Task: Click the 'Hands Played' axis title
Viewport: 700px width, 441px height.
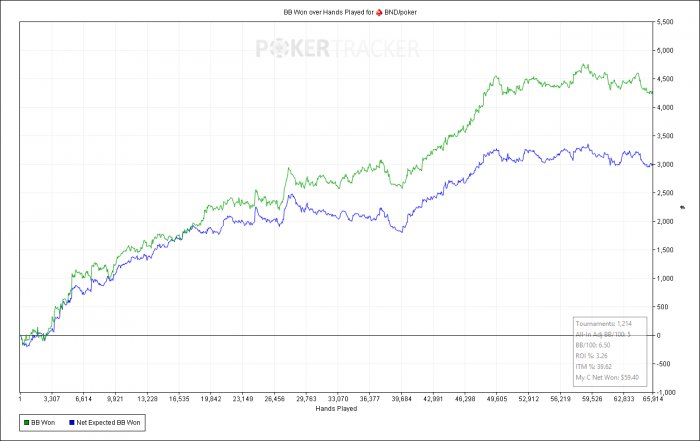Action: pyautogui.click(x=336, y=408)
